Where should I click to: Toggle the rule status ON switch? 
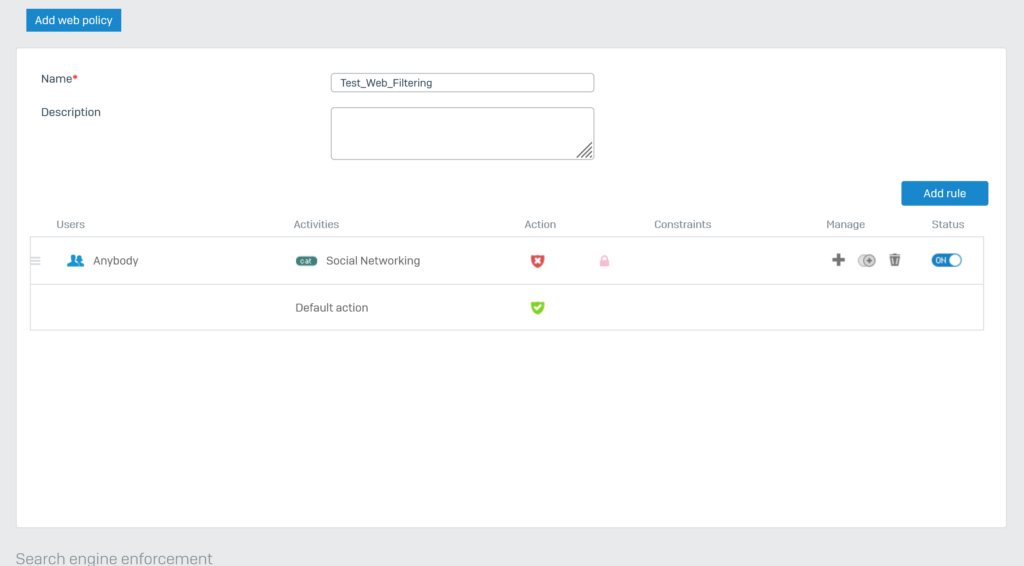point(946,260)
